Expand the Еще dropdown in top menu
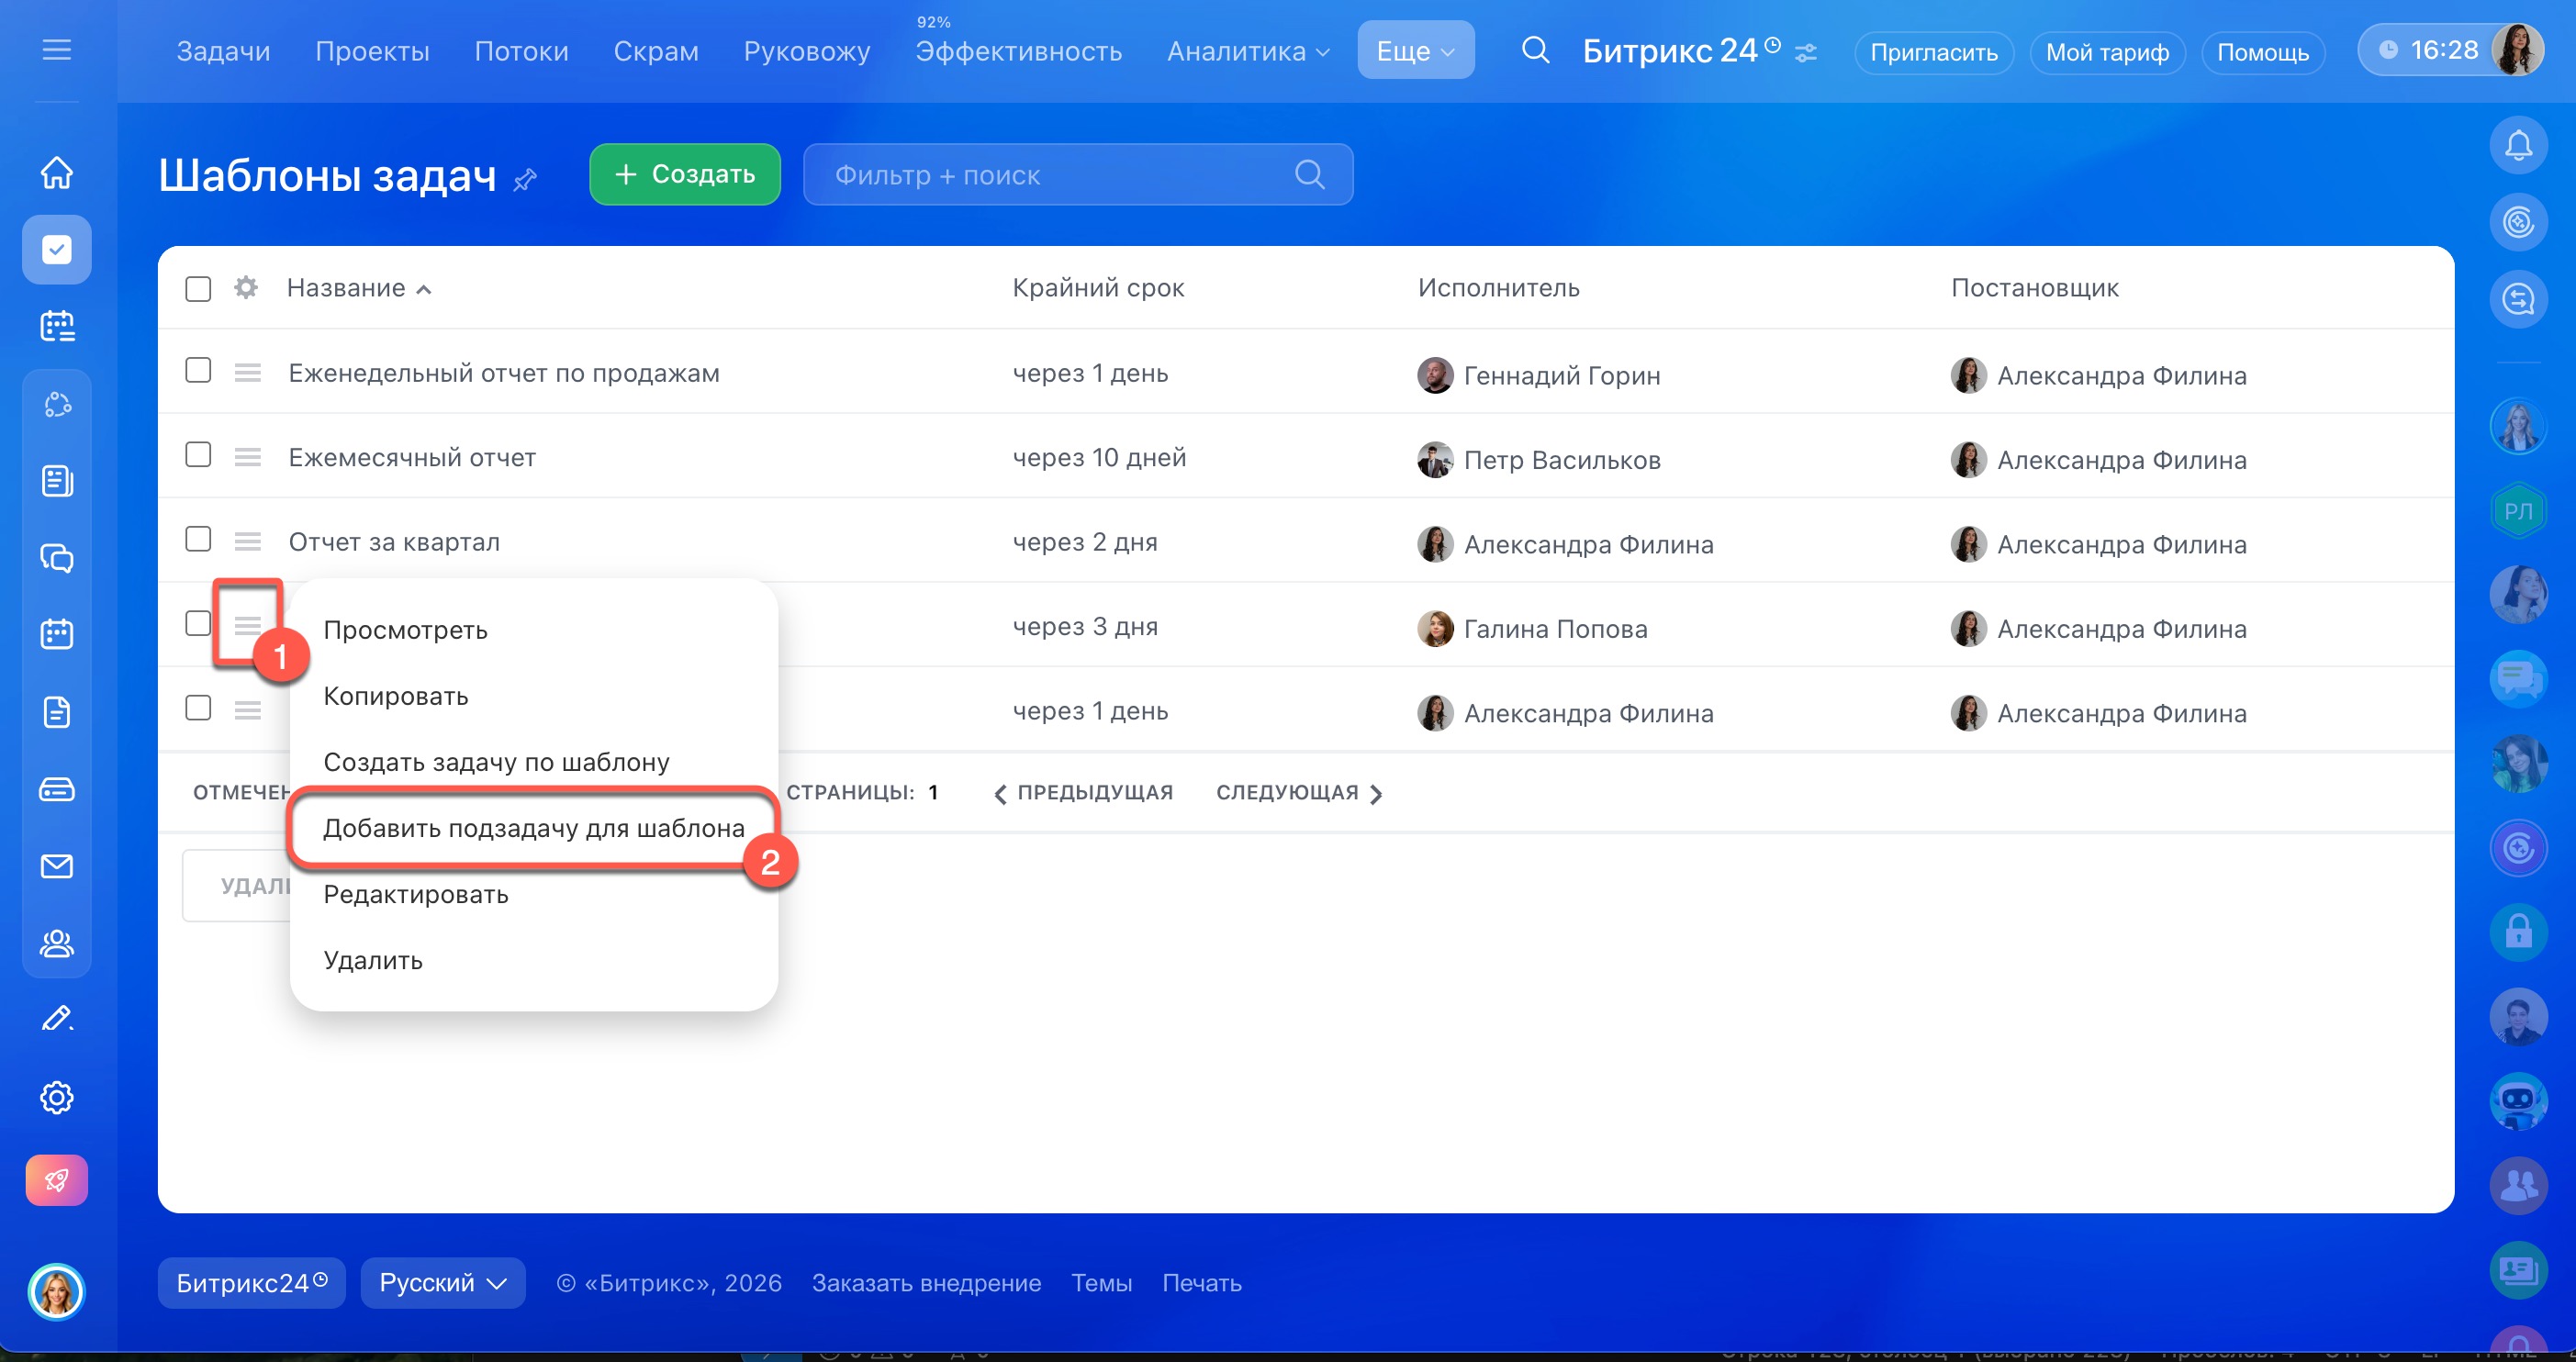 [x=1415, y=51]
